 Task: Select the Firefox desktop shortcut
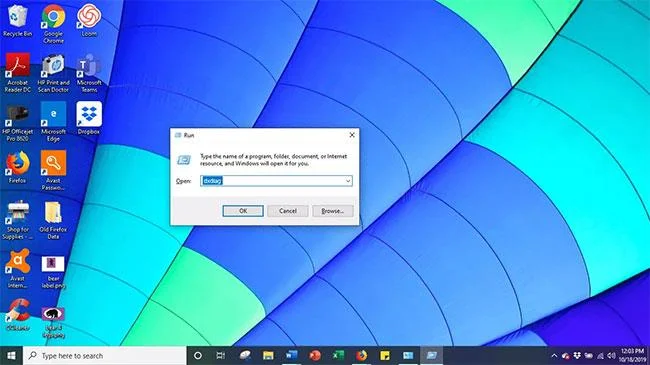[x=17, y=167]
